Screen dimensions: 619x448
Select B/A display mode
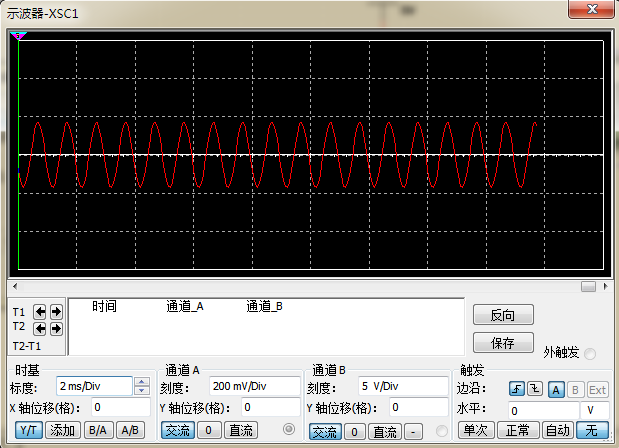[98, 430]
